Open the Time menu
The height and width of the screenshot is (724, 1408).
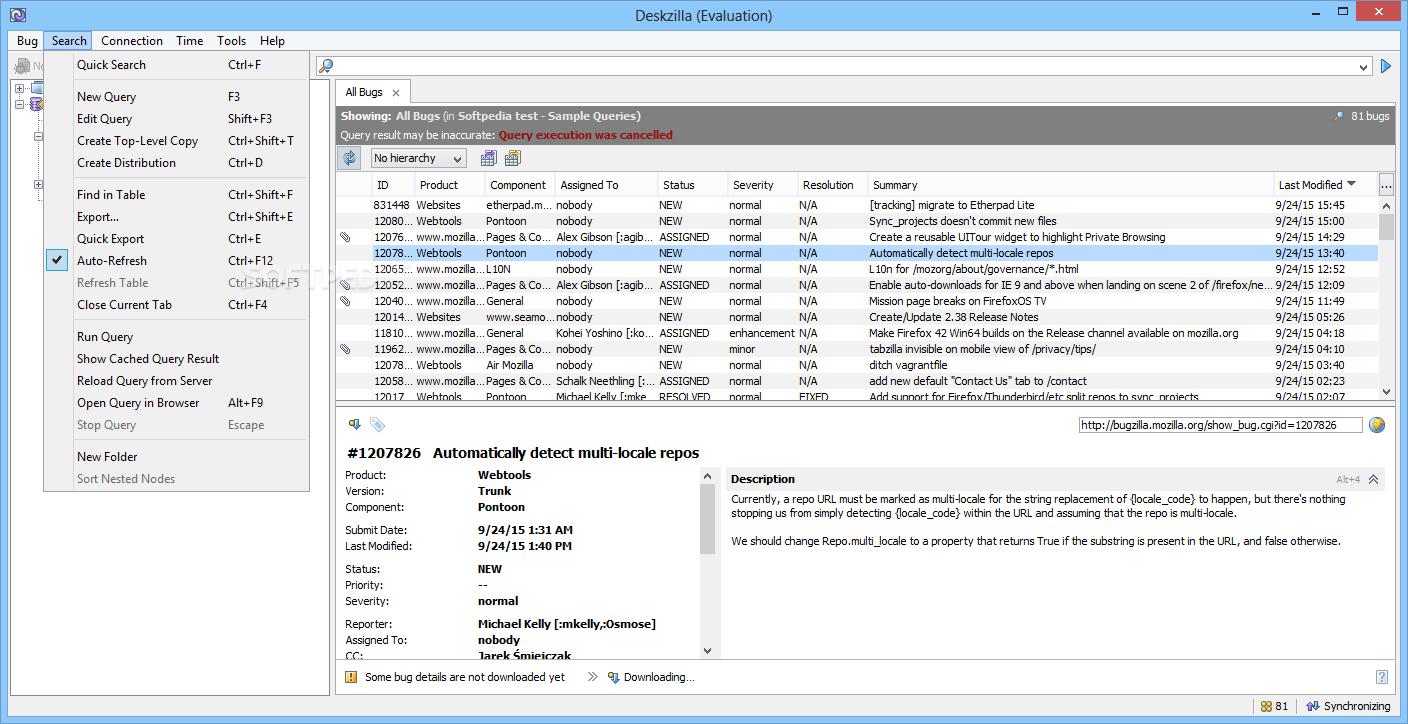190,41
